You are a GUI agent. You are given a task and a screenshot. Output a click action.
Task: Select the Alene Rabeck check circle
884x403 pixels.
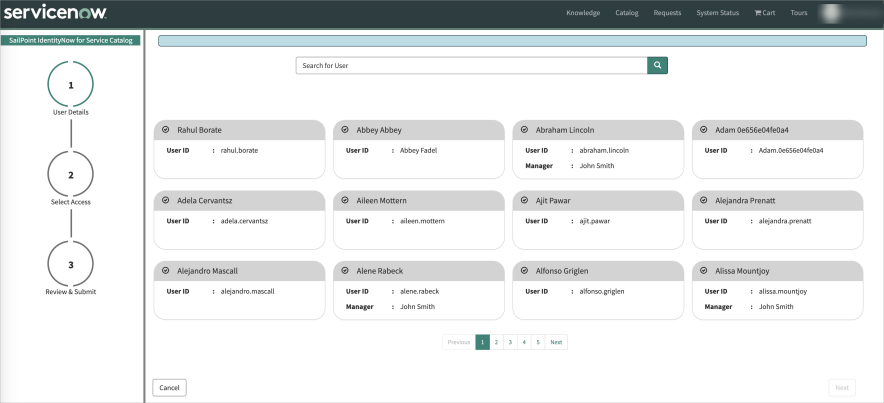(345, 271)
